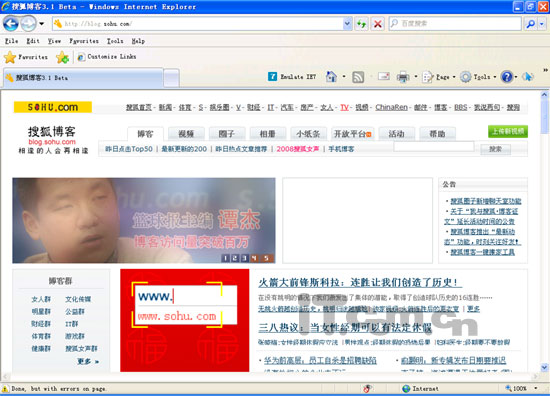Screen dimensions: 550x396
Task: Switch banner to slide 1
Action: (x=226, y=258)
